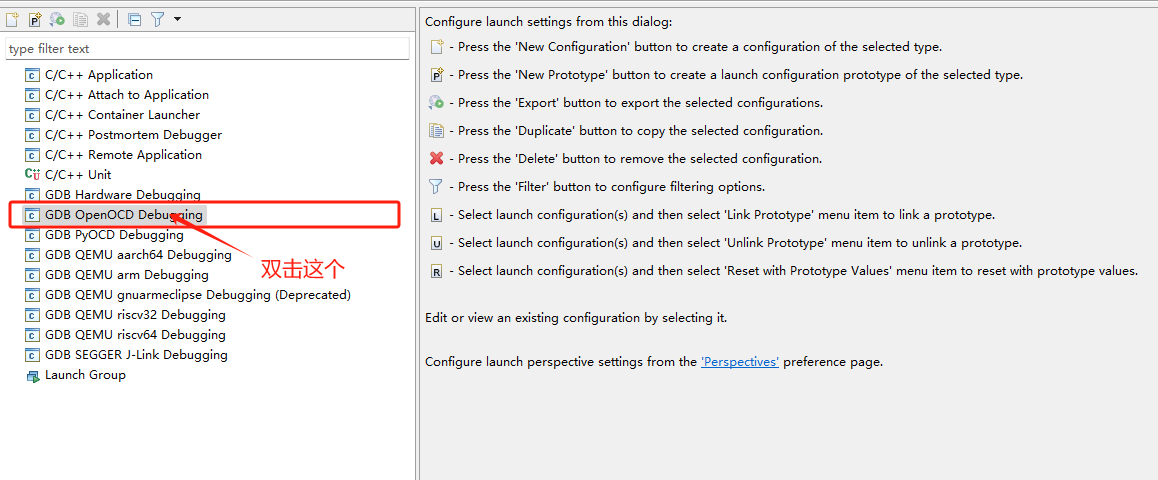Select C/C++ Application in the list

tap(98, 75)
